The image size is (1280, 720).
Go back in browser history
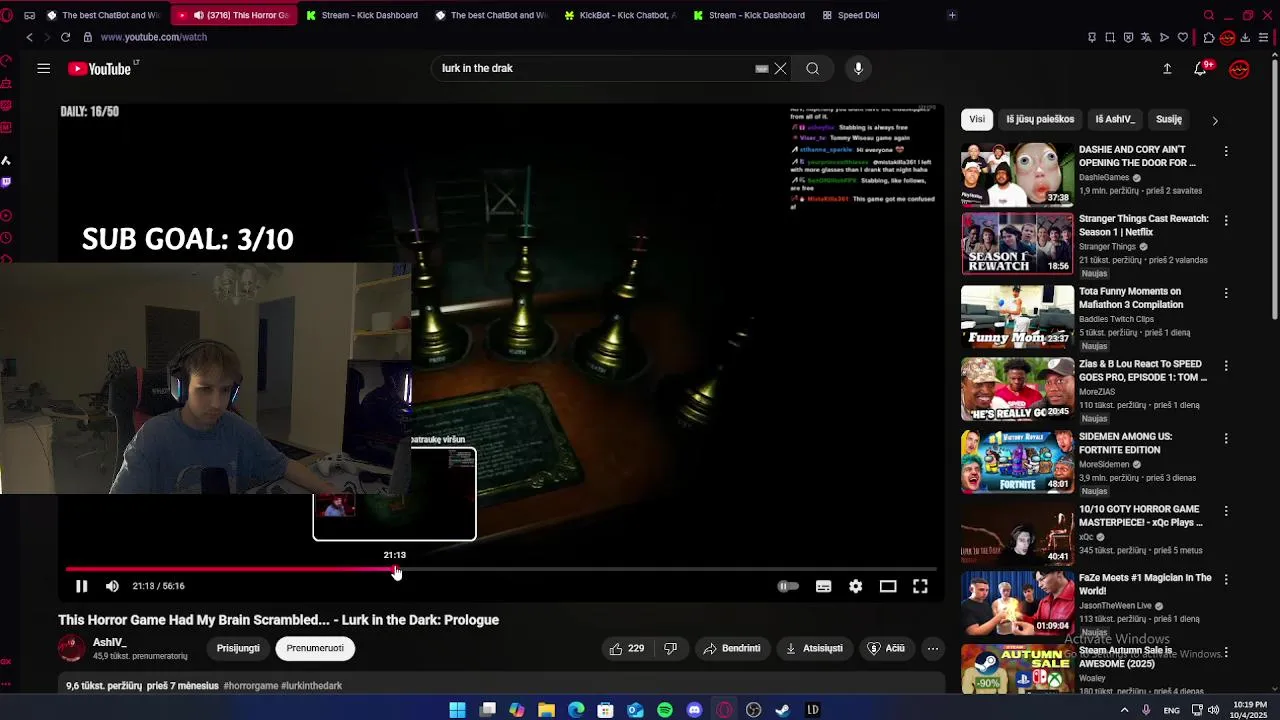pyautogui.click(x=29, y=37)
